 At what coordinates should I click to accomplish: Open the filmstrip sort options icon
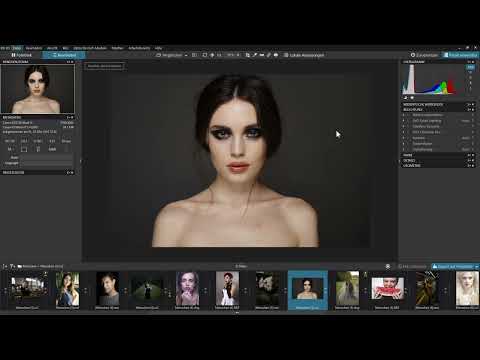click(x=5, y=266)
